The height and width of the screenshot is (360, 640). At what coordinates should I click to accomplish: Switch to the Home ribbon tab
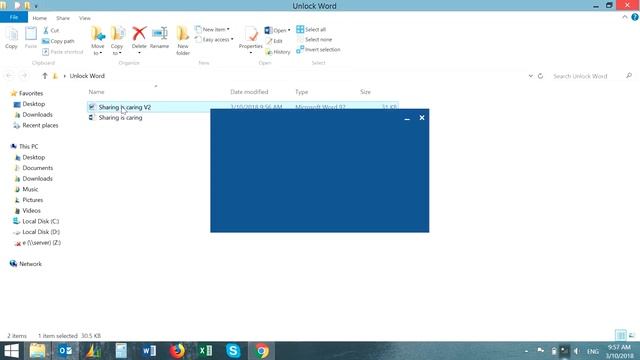point(40,18)
